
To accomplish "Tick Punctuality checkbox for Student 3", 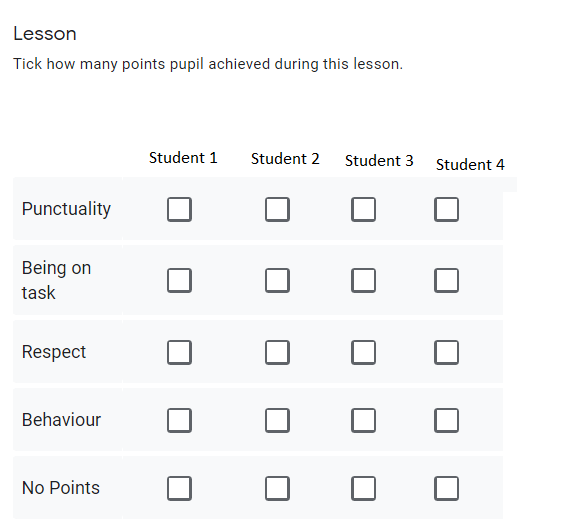I will pos(364,209).
